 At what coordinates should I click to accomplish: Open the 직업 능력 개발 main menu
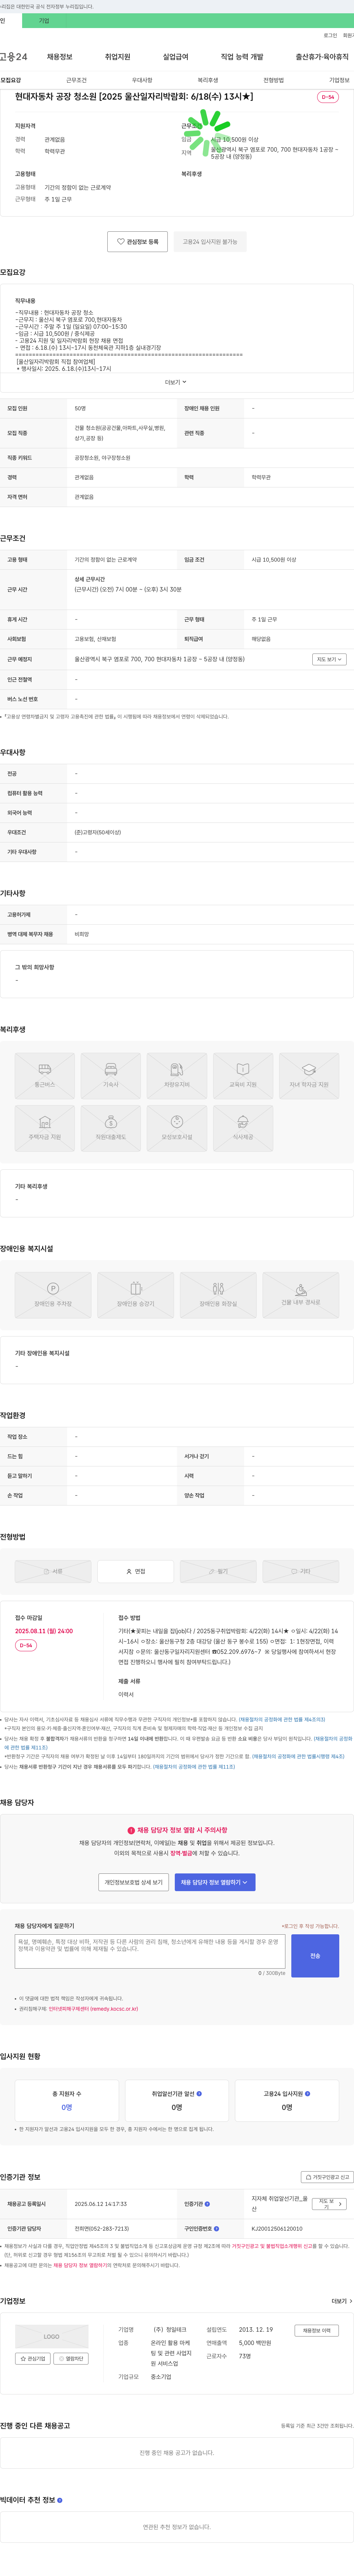[242, 57]
